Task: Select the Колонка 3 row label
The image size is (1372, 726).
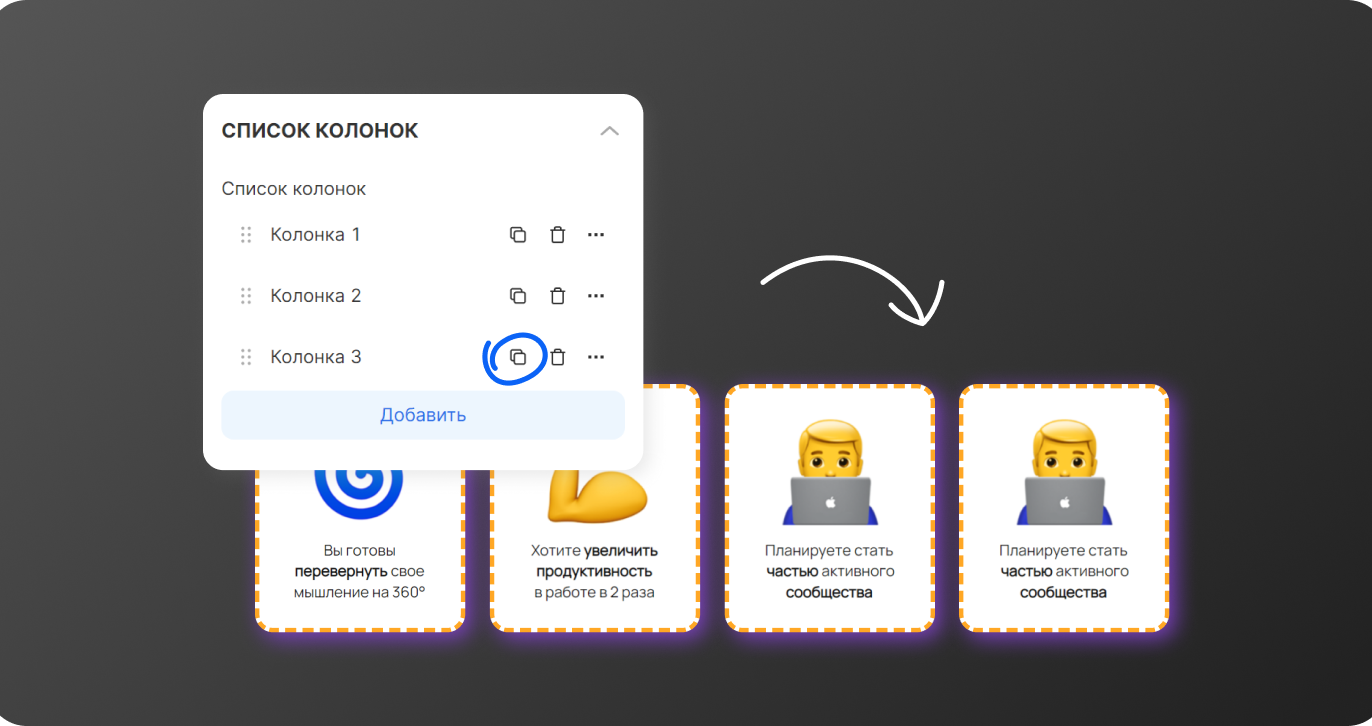Action: click(315, 357)
